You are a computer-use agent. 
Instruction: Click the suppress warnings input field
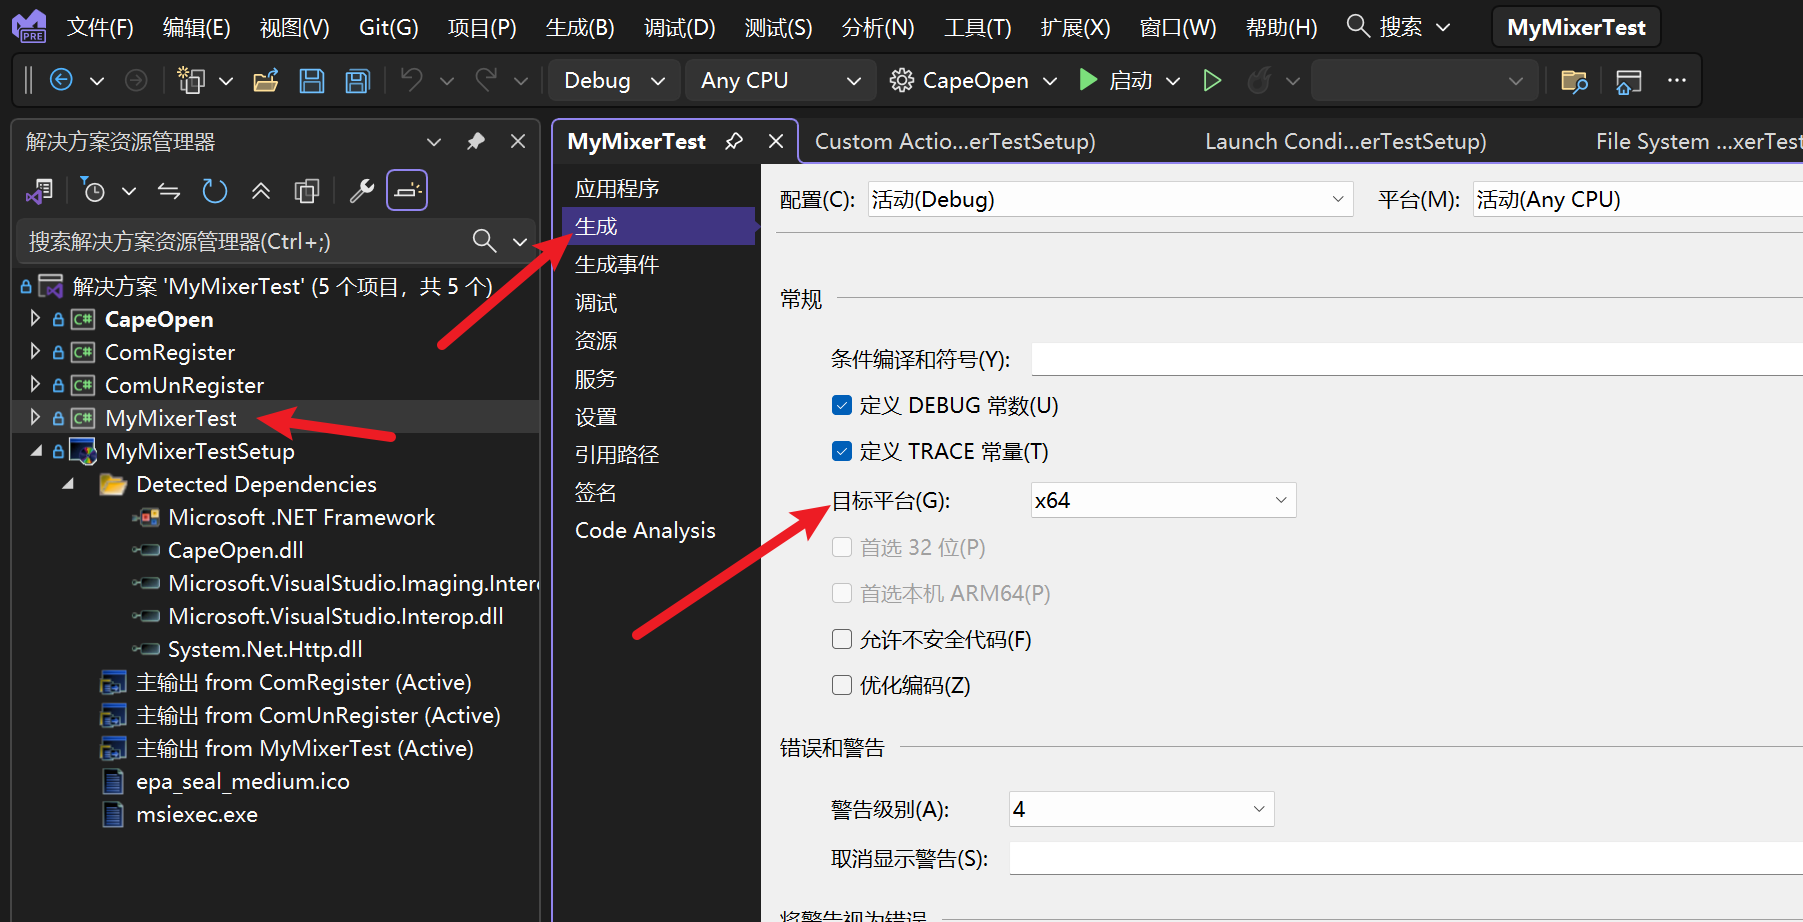coord(1406,858)
